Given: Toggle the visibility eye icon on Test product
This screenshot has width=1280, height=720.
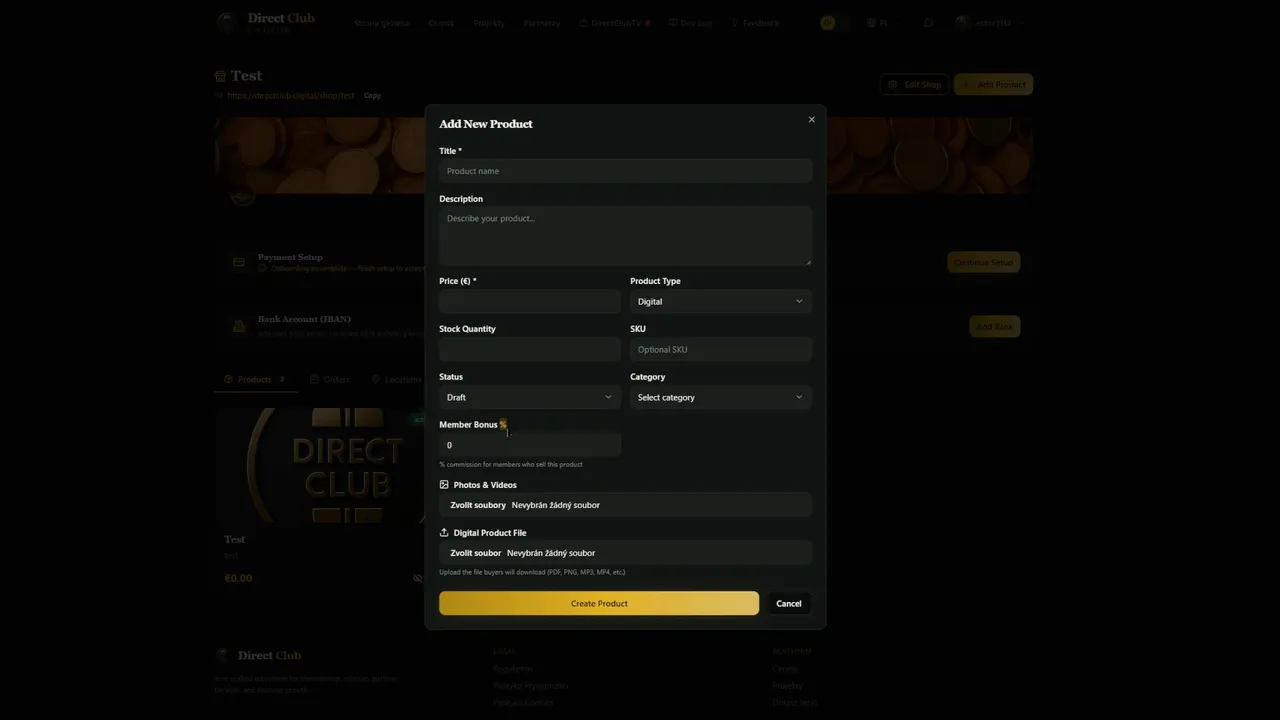Looking at the screenshot, I should point(418,578).
